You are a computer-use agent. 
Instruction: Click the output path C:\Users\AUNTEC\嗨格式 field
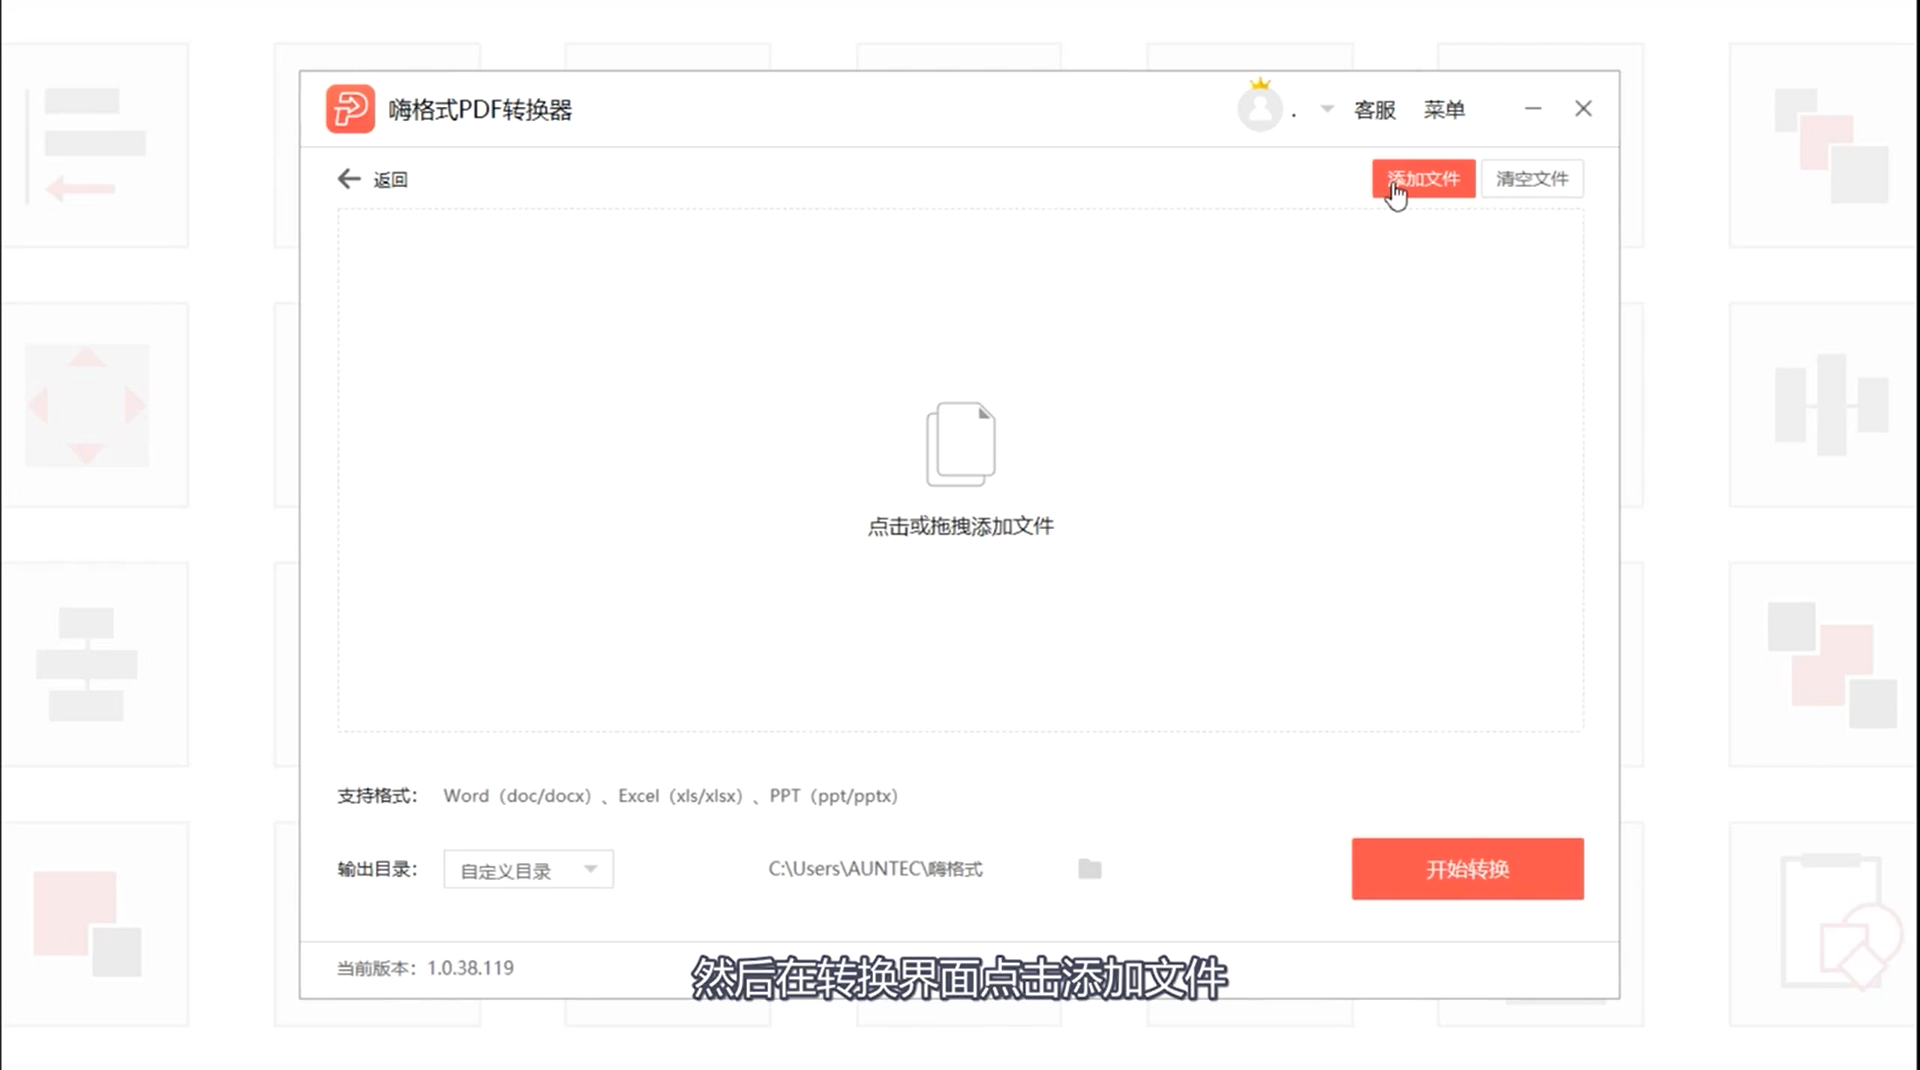[875, 869]
